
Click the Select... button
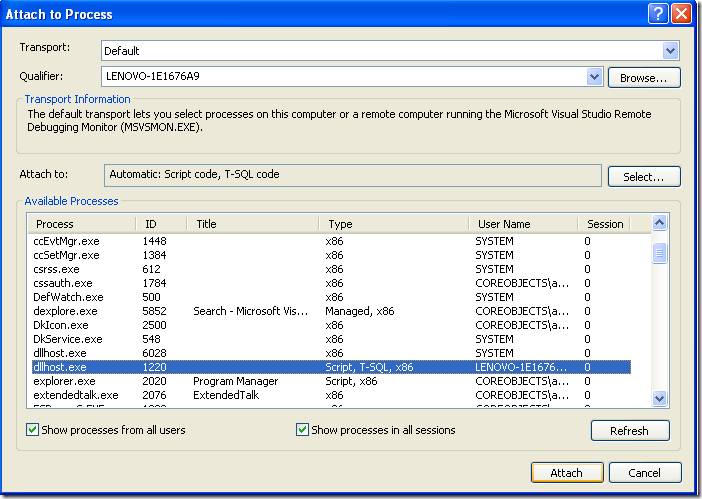coord(644,177)
